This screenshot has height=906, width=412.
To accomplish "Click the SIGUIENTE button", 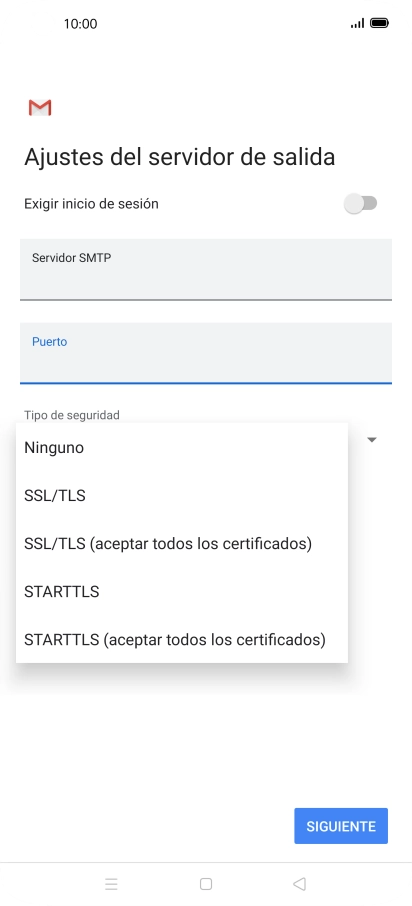I will point(341,826).
